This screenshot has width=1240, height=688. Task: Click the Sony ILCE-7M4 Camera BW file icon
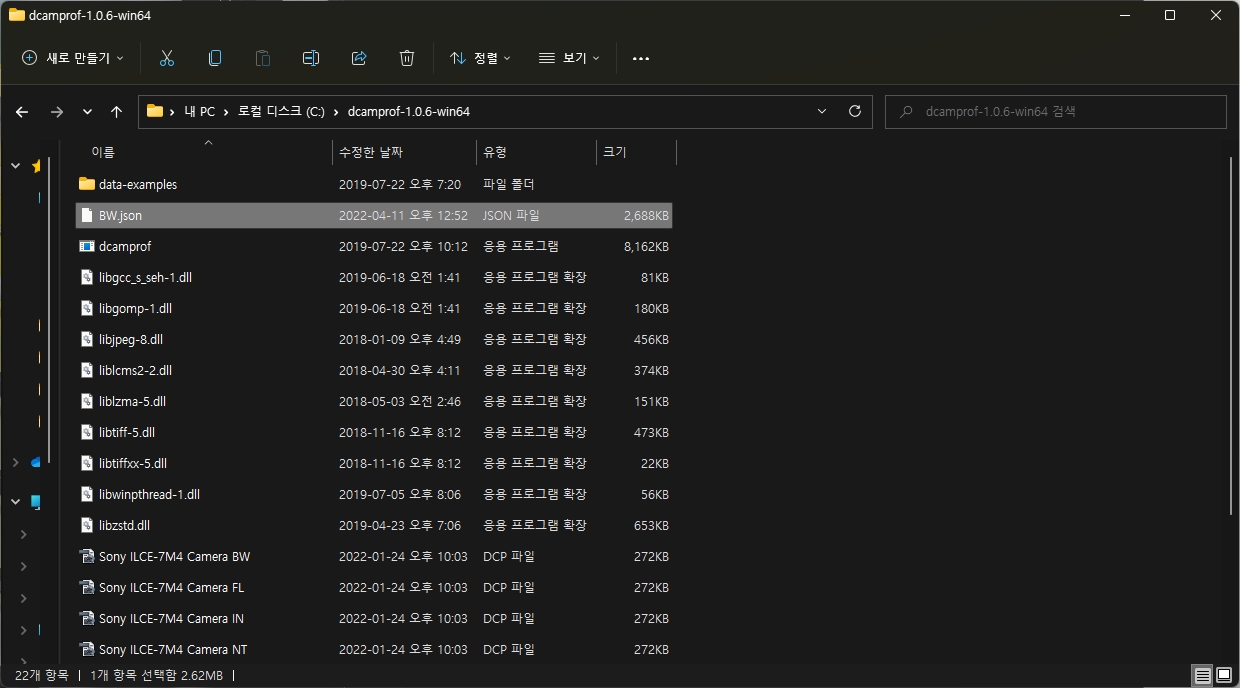[x=86, y=556]
